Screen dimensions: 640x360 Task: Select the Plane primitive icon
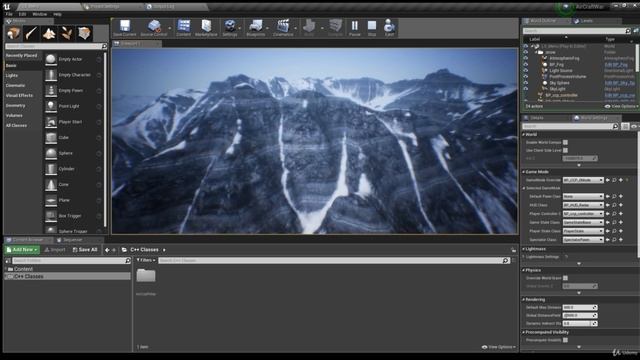51,200
